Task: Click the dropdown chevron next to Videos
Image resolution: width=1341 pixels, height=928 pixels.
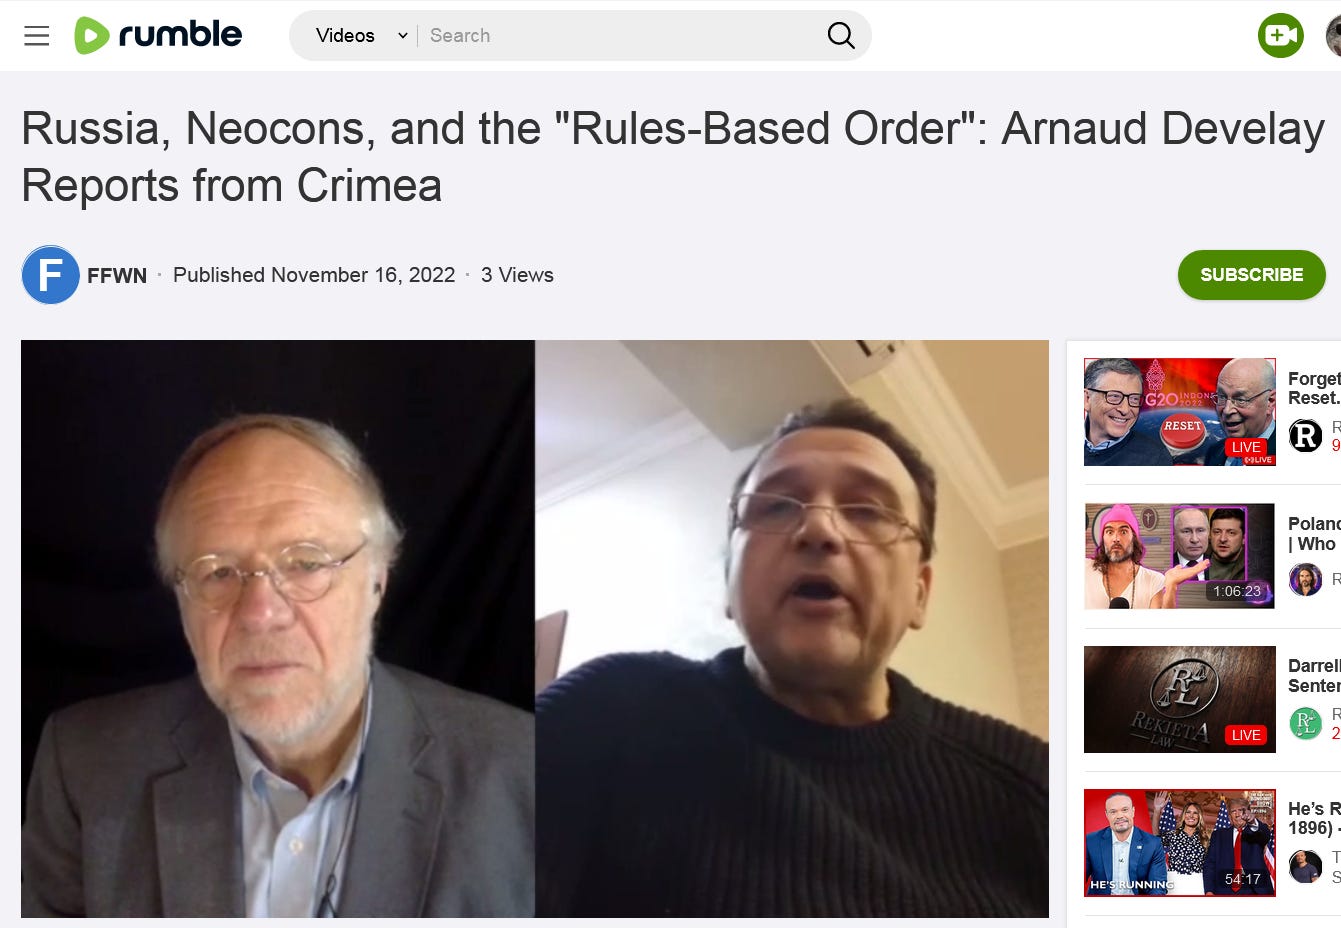Action: click(x=403, y=36)
